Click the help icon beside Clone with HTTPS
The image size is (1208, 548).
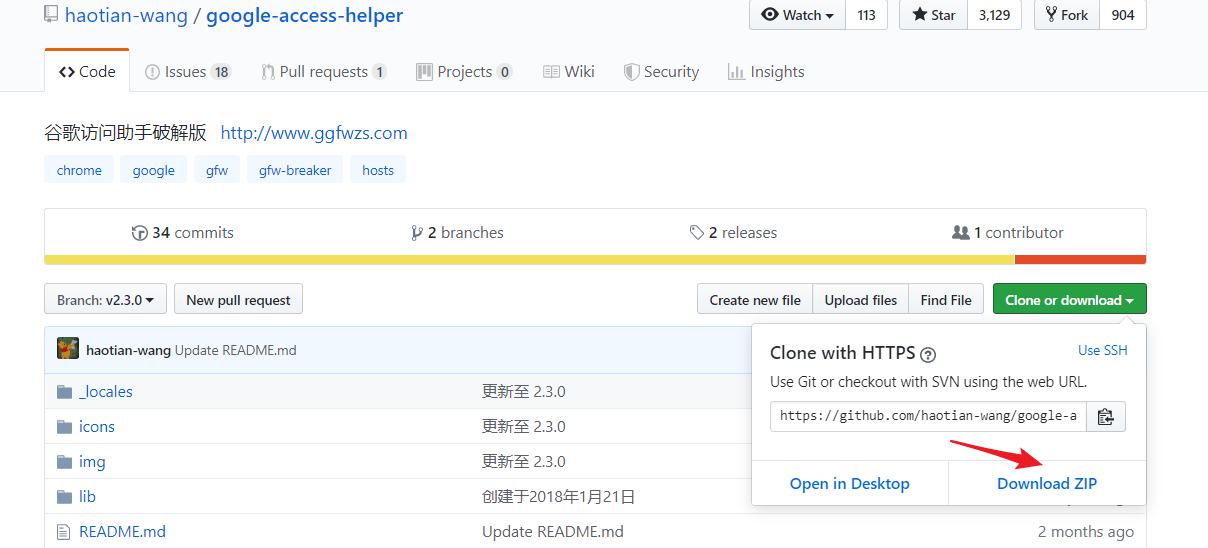[928, 354]
